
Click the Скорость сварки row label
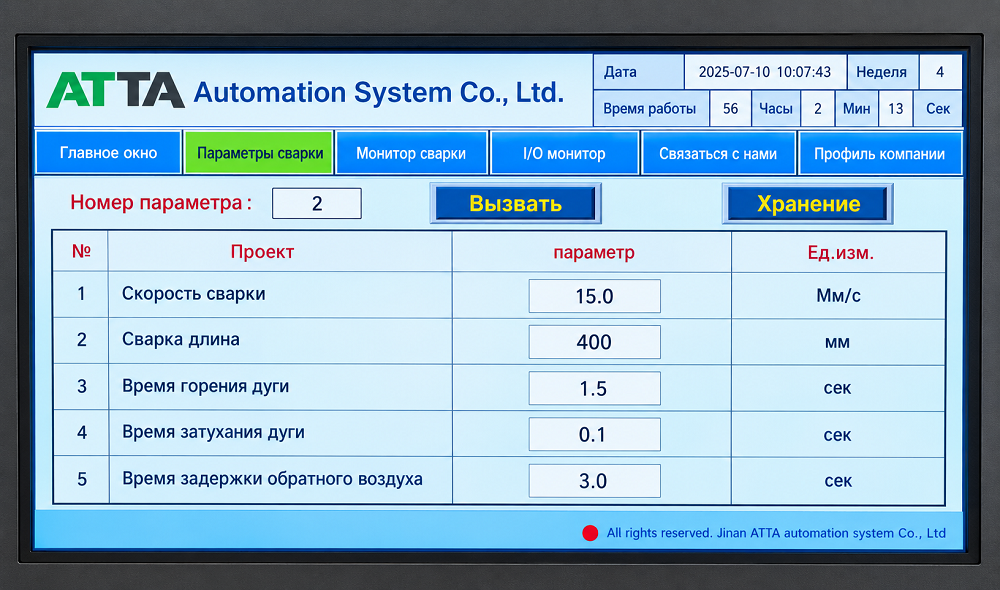pos(193,294)
